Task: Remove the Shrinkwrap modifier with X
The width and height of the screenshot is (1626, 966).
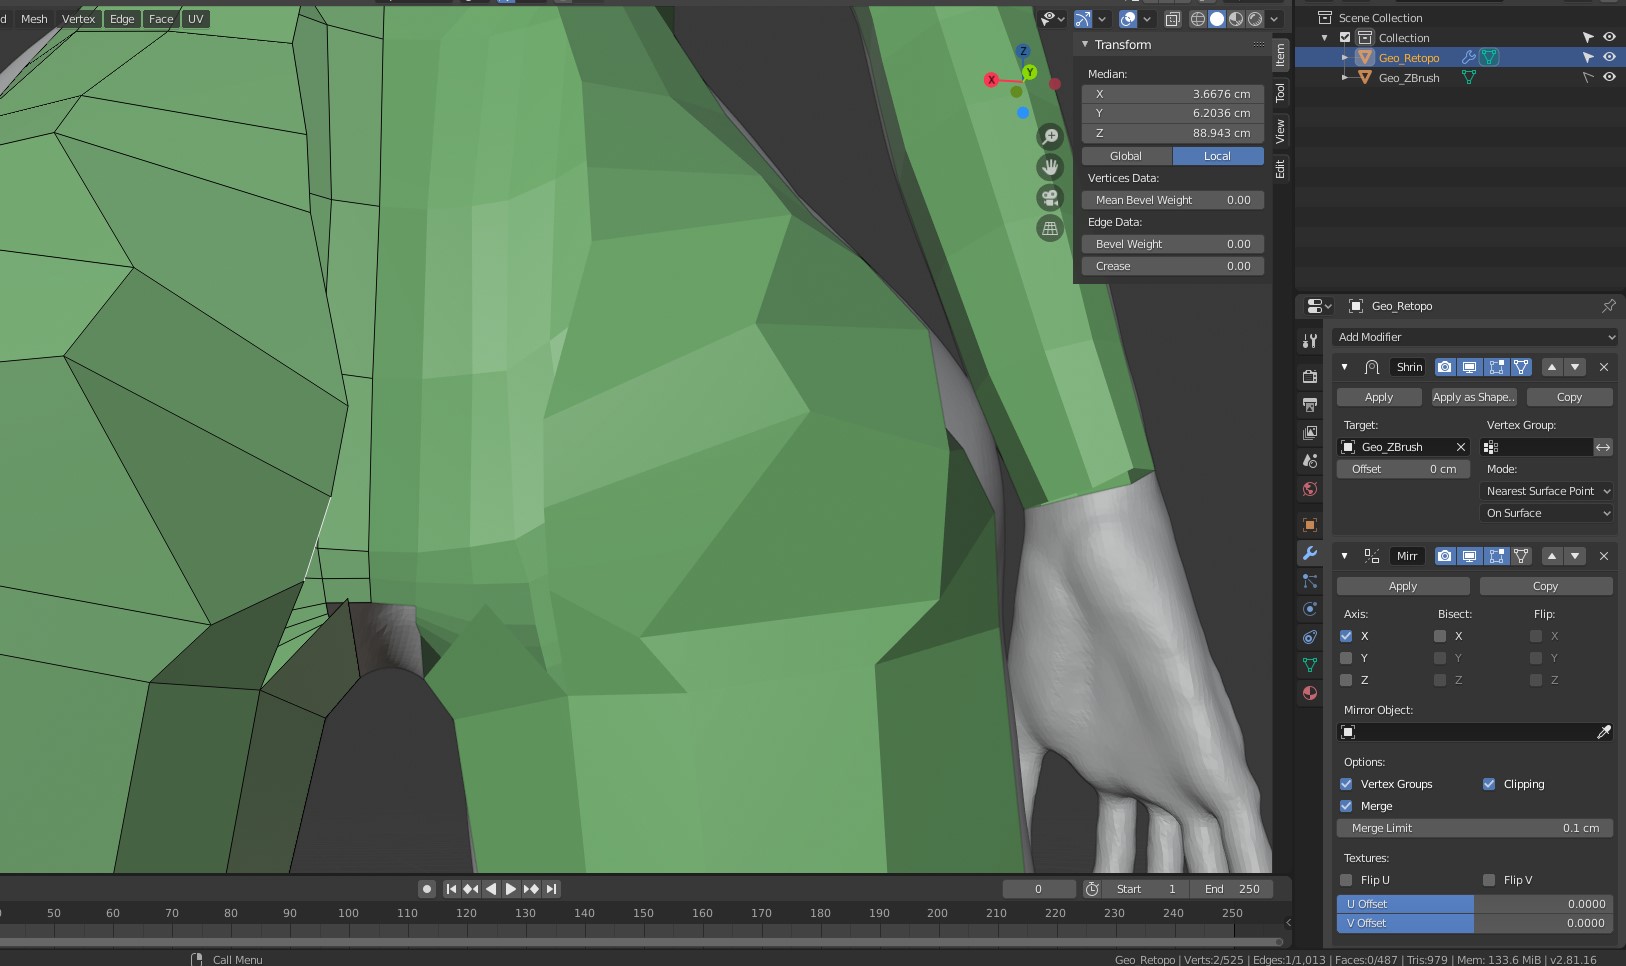Action: 1604,367
